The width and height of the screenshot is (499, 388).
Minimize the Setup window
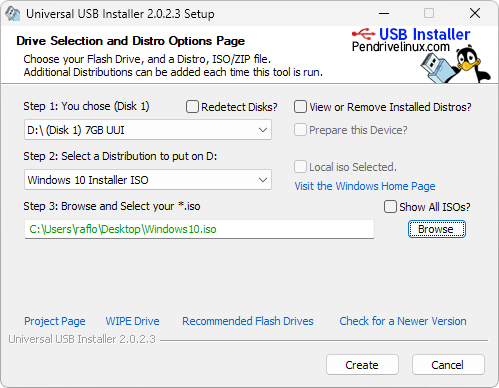pos(384,14)
